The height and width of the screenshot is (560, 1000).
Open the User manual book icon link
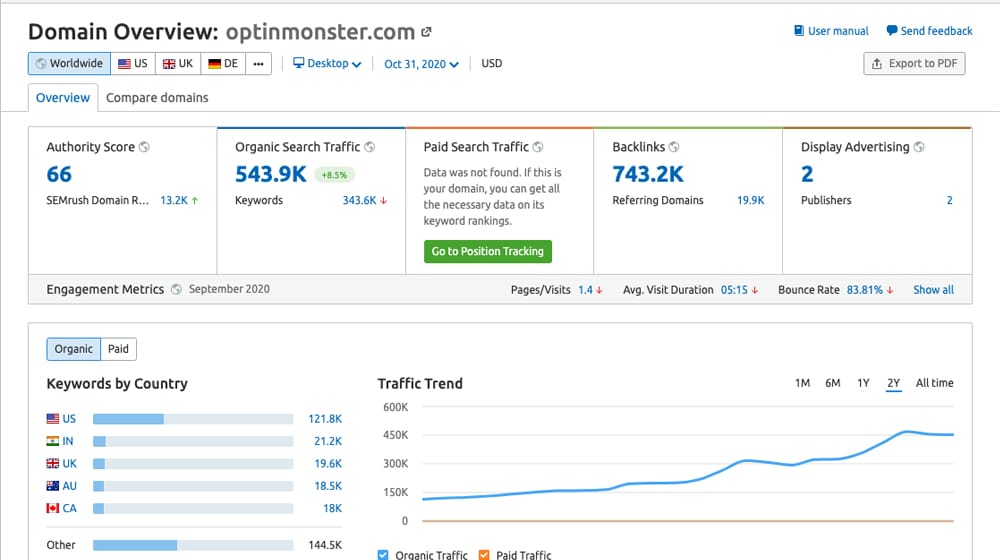coord(799,31)
